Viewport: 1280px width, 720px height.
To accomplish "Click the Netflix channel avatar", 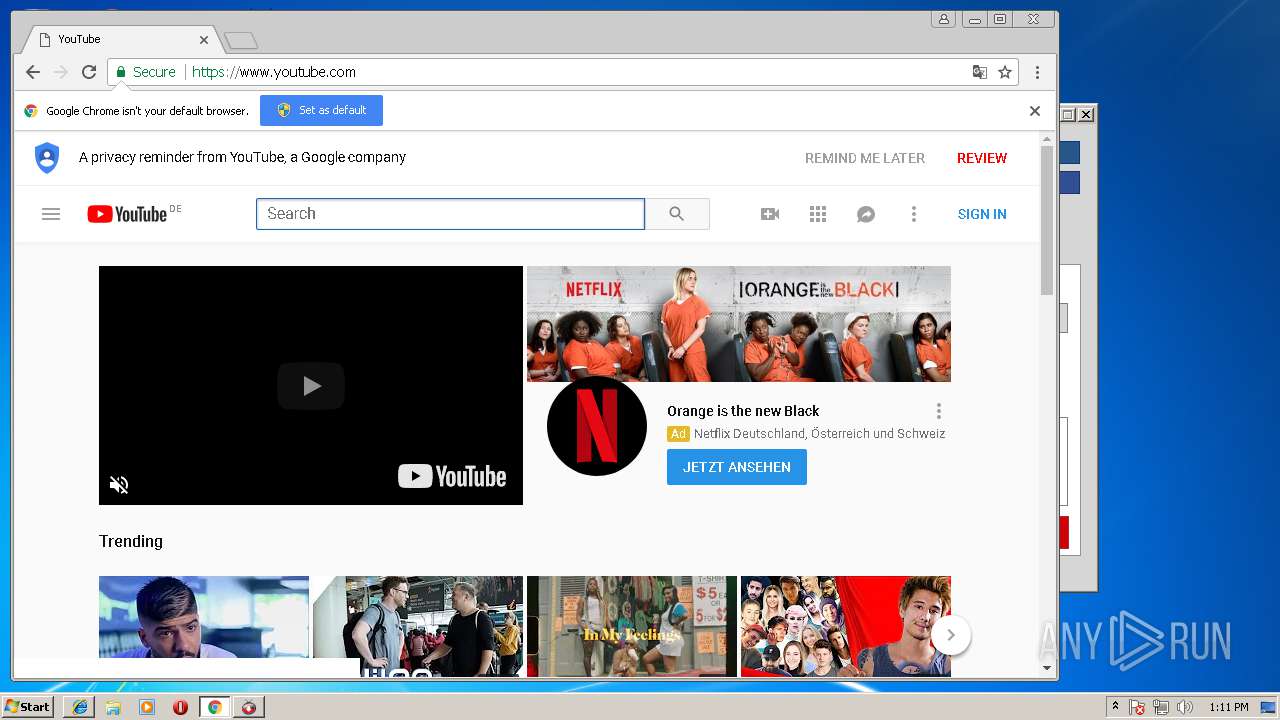I will (597, 426).
